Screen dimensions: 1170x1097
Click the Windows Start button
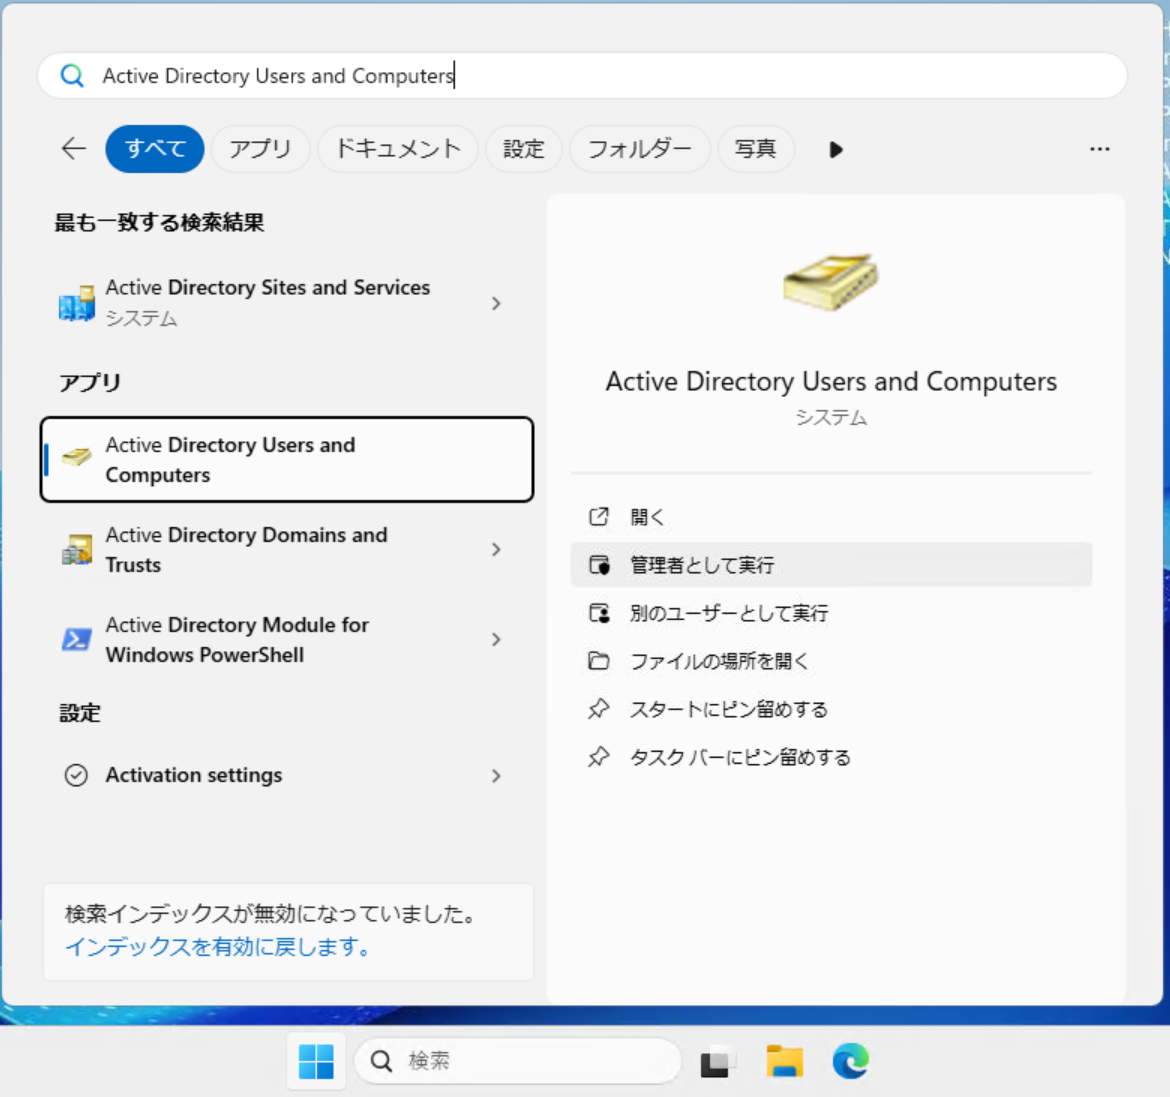[x=316, y=1061]
